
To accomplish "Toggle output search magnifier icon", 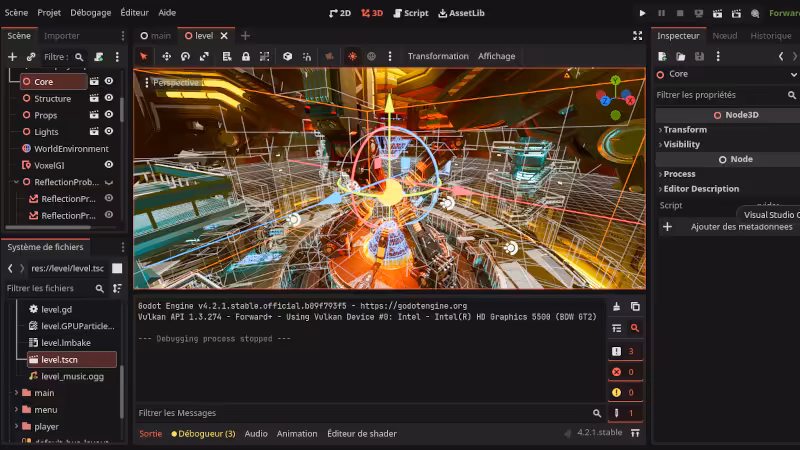I will pyautogui.click(x=635, y=328).
